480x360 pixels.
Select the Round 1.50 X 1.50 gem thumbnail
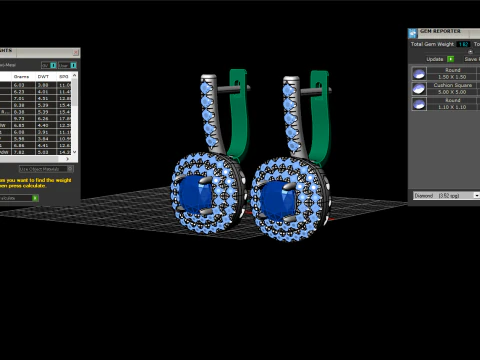[419, 73]
